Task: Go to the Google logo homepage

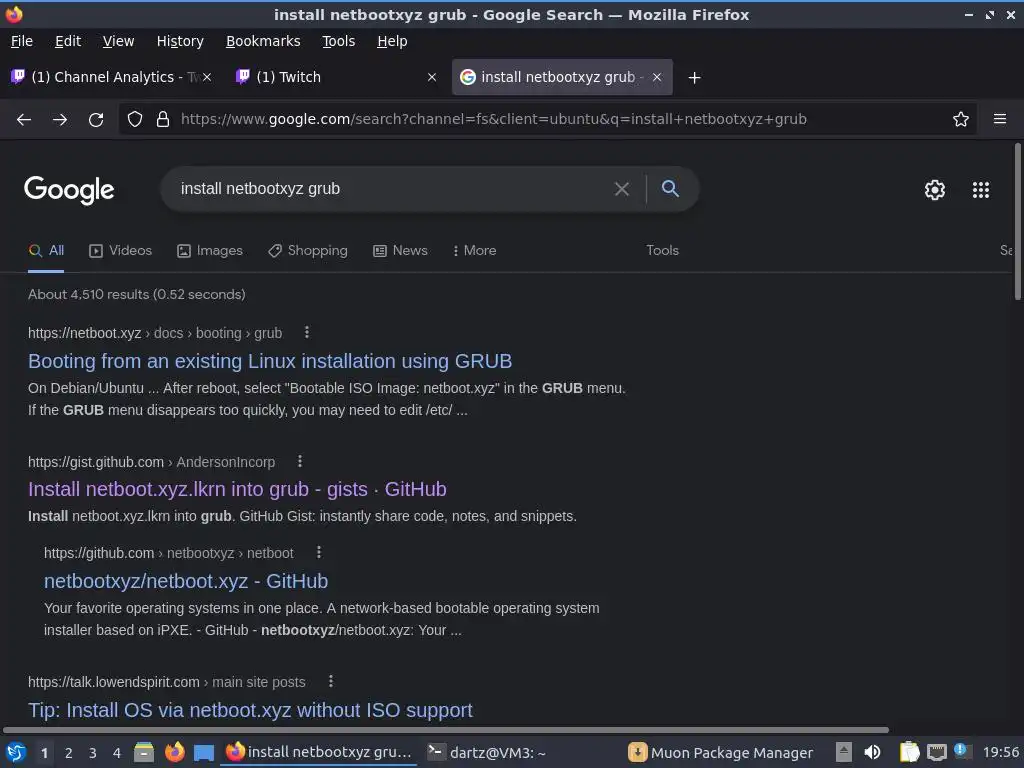Action: click(x=69, y=190)
